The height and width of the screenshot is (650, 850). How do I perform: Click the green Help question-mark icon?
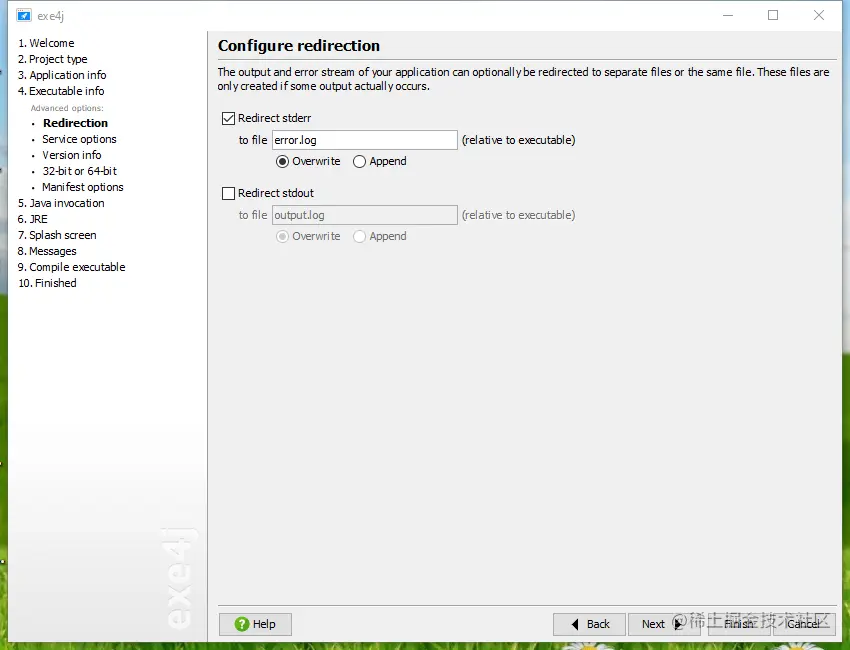(242, 624)
